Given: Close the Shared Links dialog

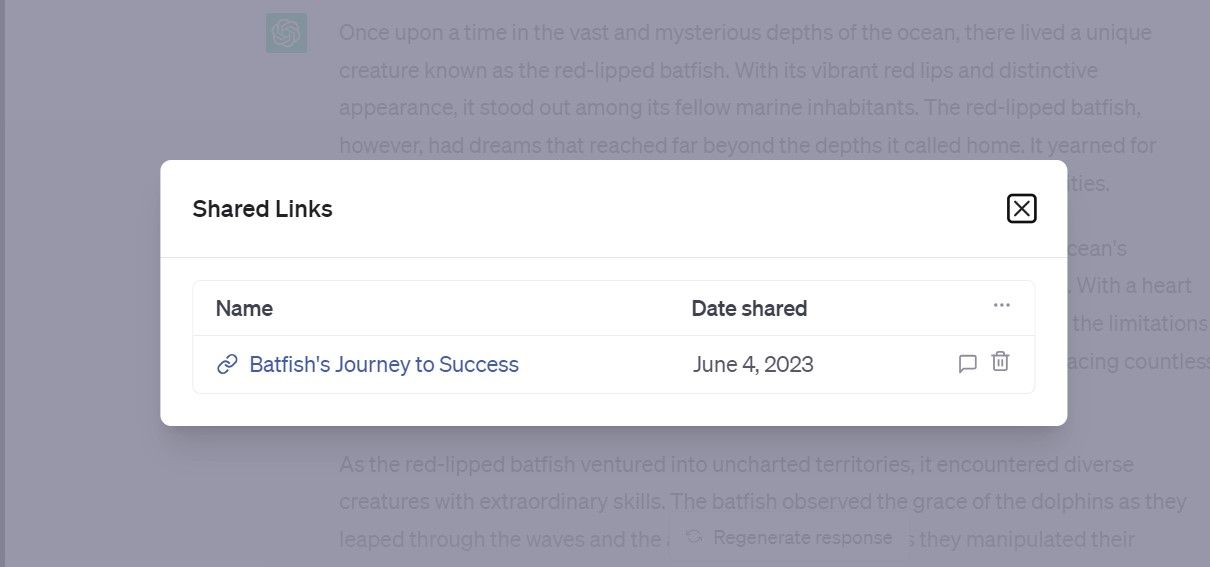Looking at the screenshot, I should point(1021,208).
